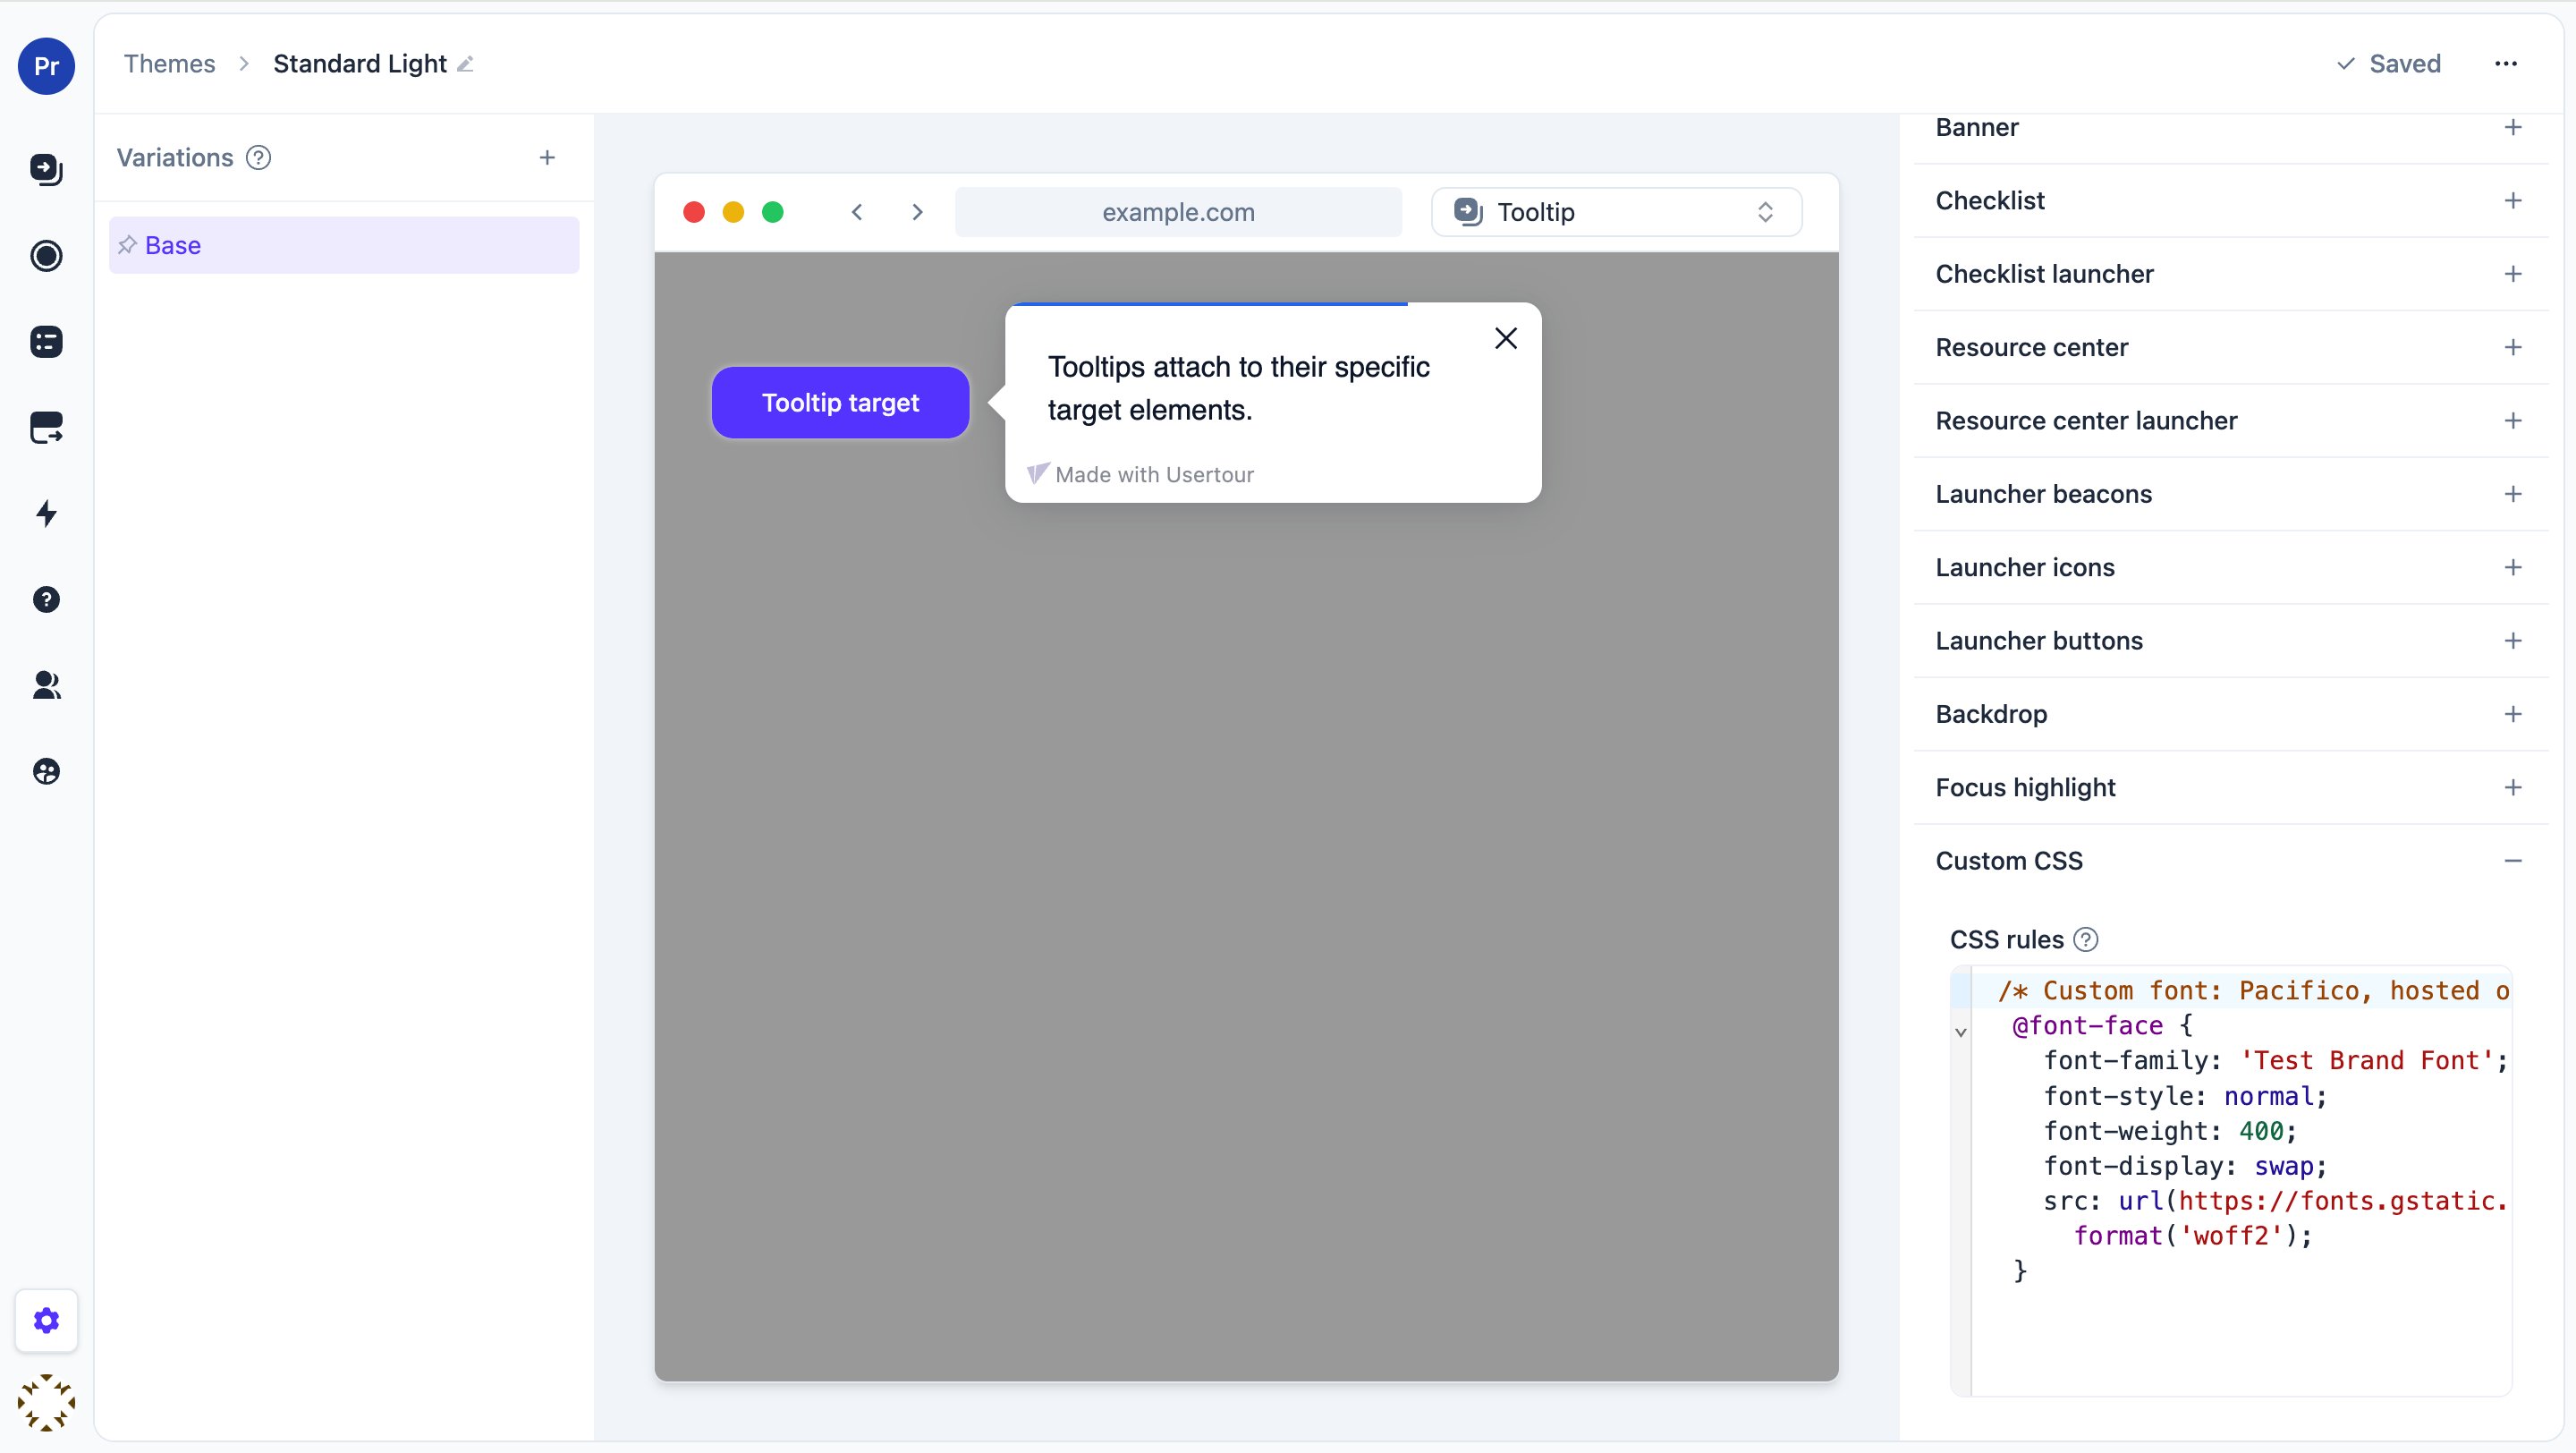This screenshot has width=2576, height=1453.
Task: Open the Companies icon in sidebar
Action: click(x=46, y=771)
